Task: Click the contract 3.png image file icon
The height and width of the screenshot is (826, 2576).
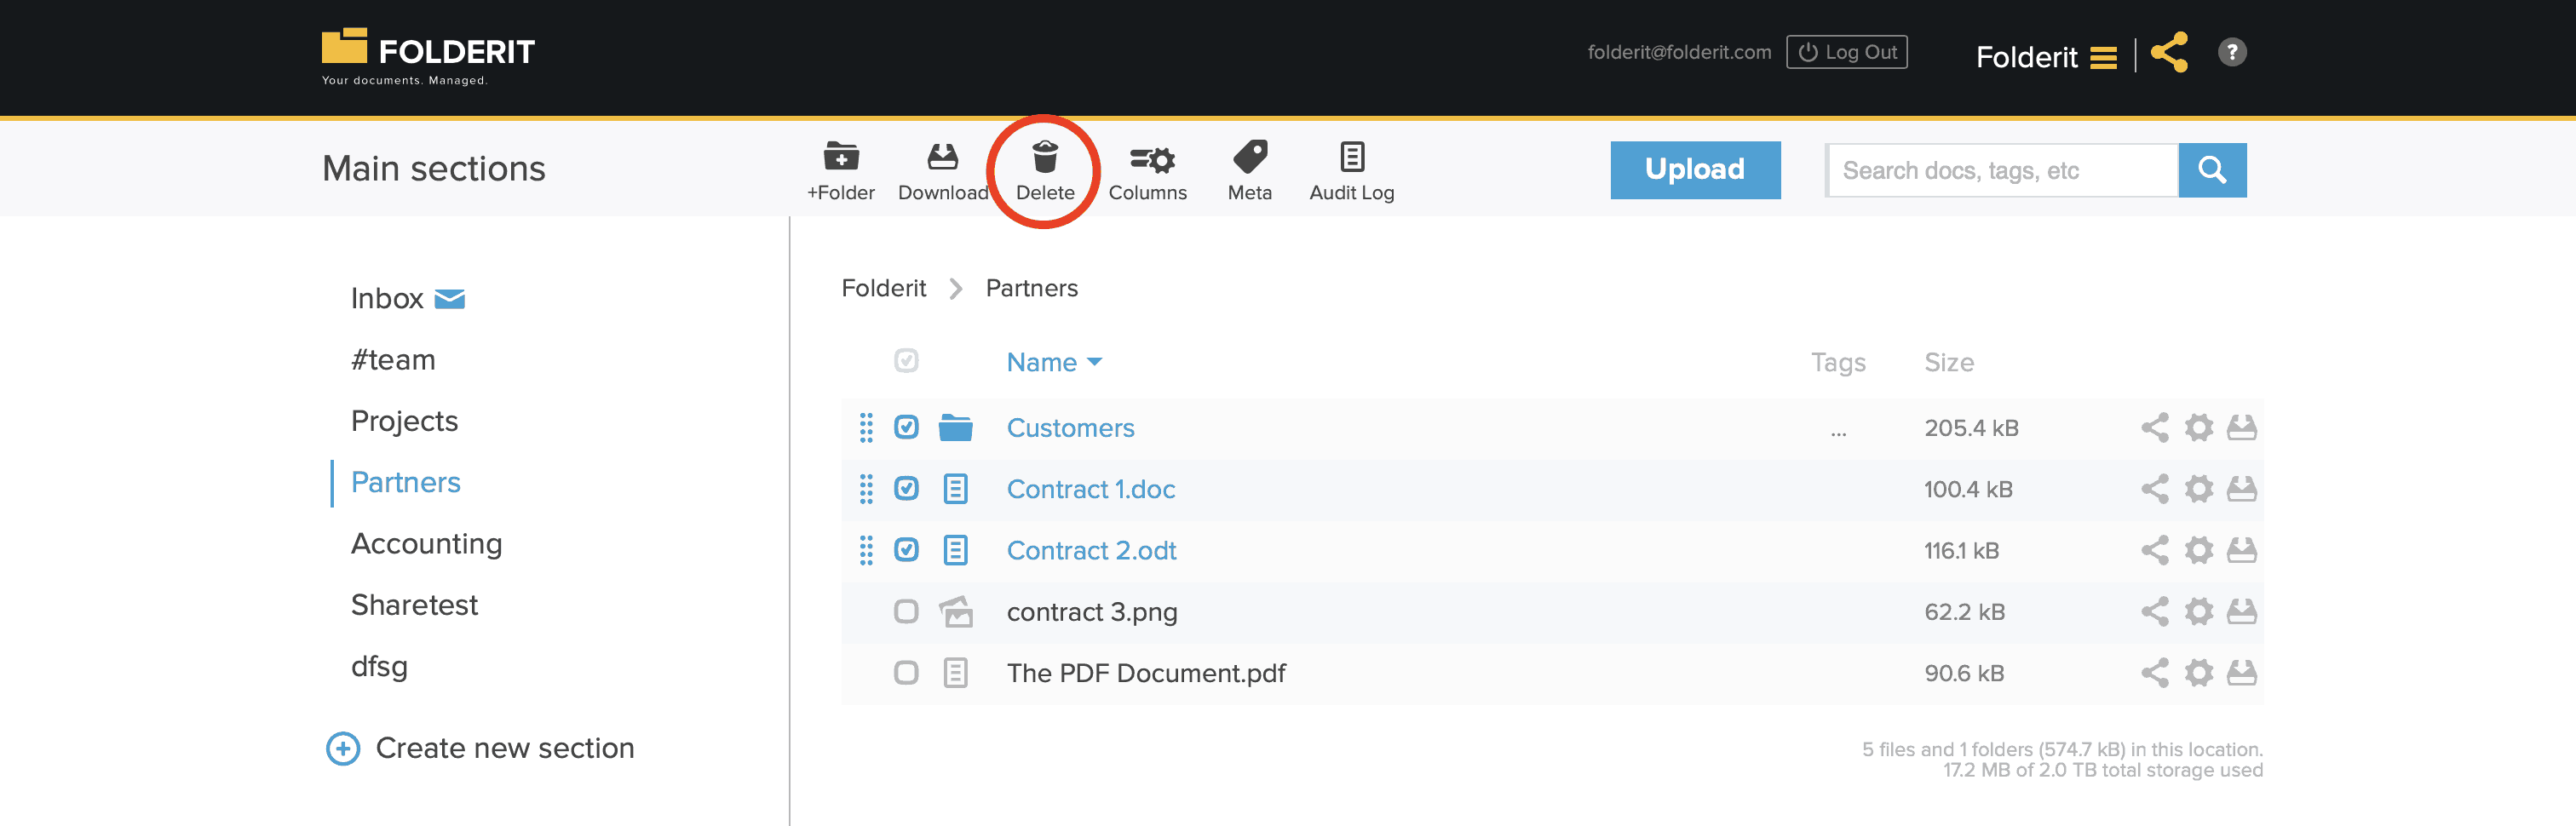Action: tap(956, 611)
